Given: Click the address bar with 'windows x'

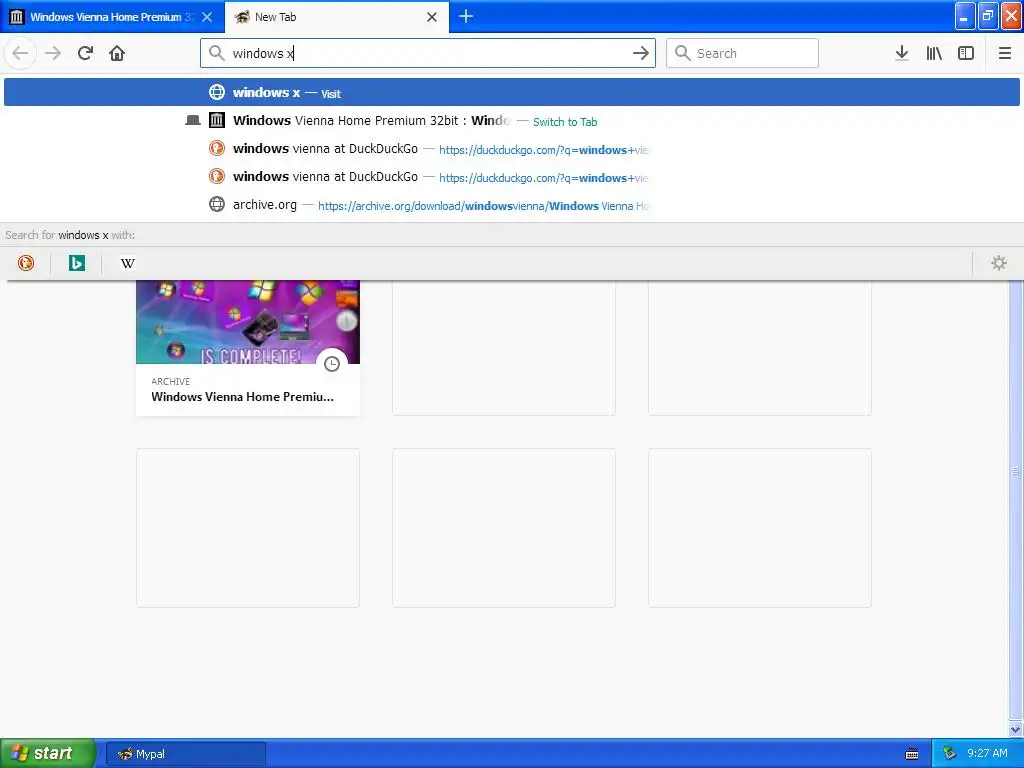Looking at the screenshot, I should click(428, 53).
